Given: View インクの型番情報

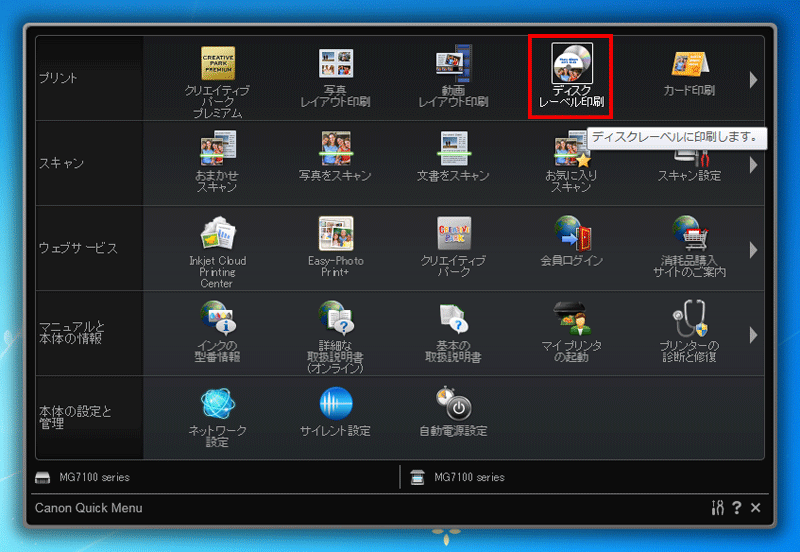Looking at the screenshot, I should click(x=217, y=332).
